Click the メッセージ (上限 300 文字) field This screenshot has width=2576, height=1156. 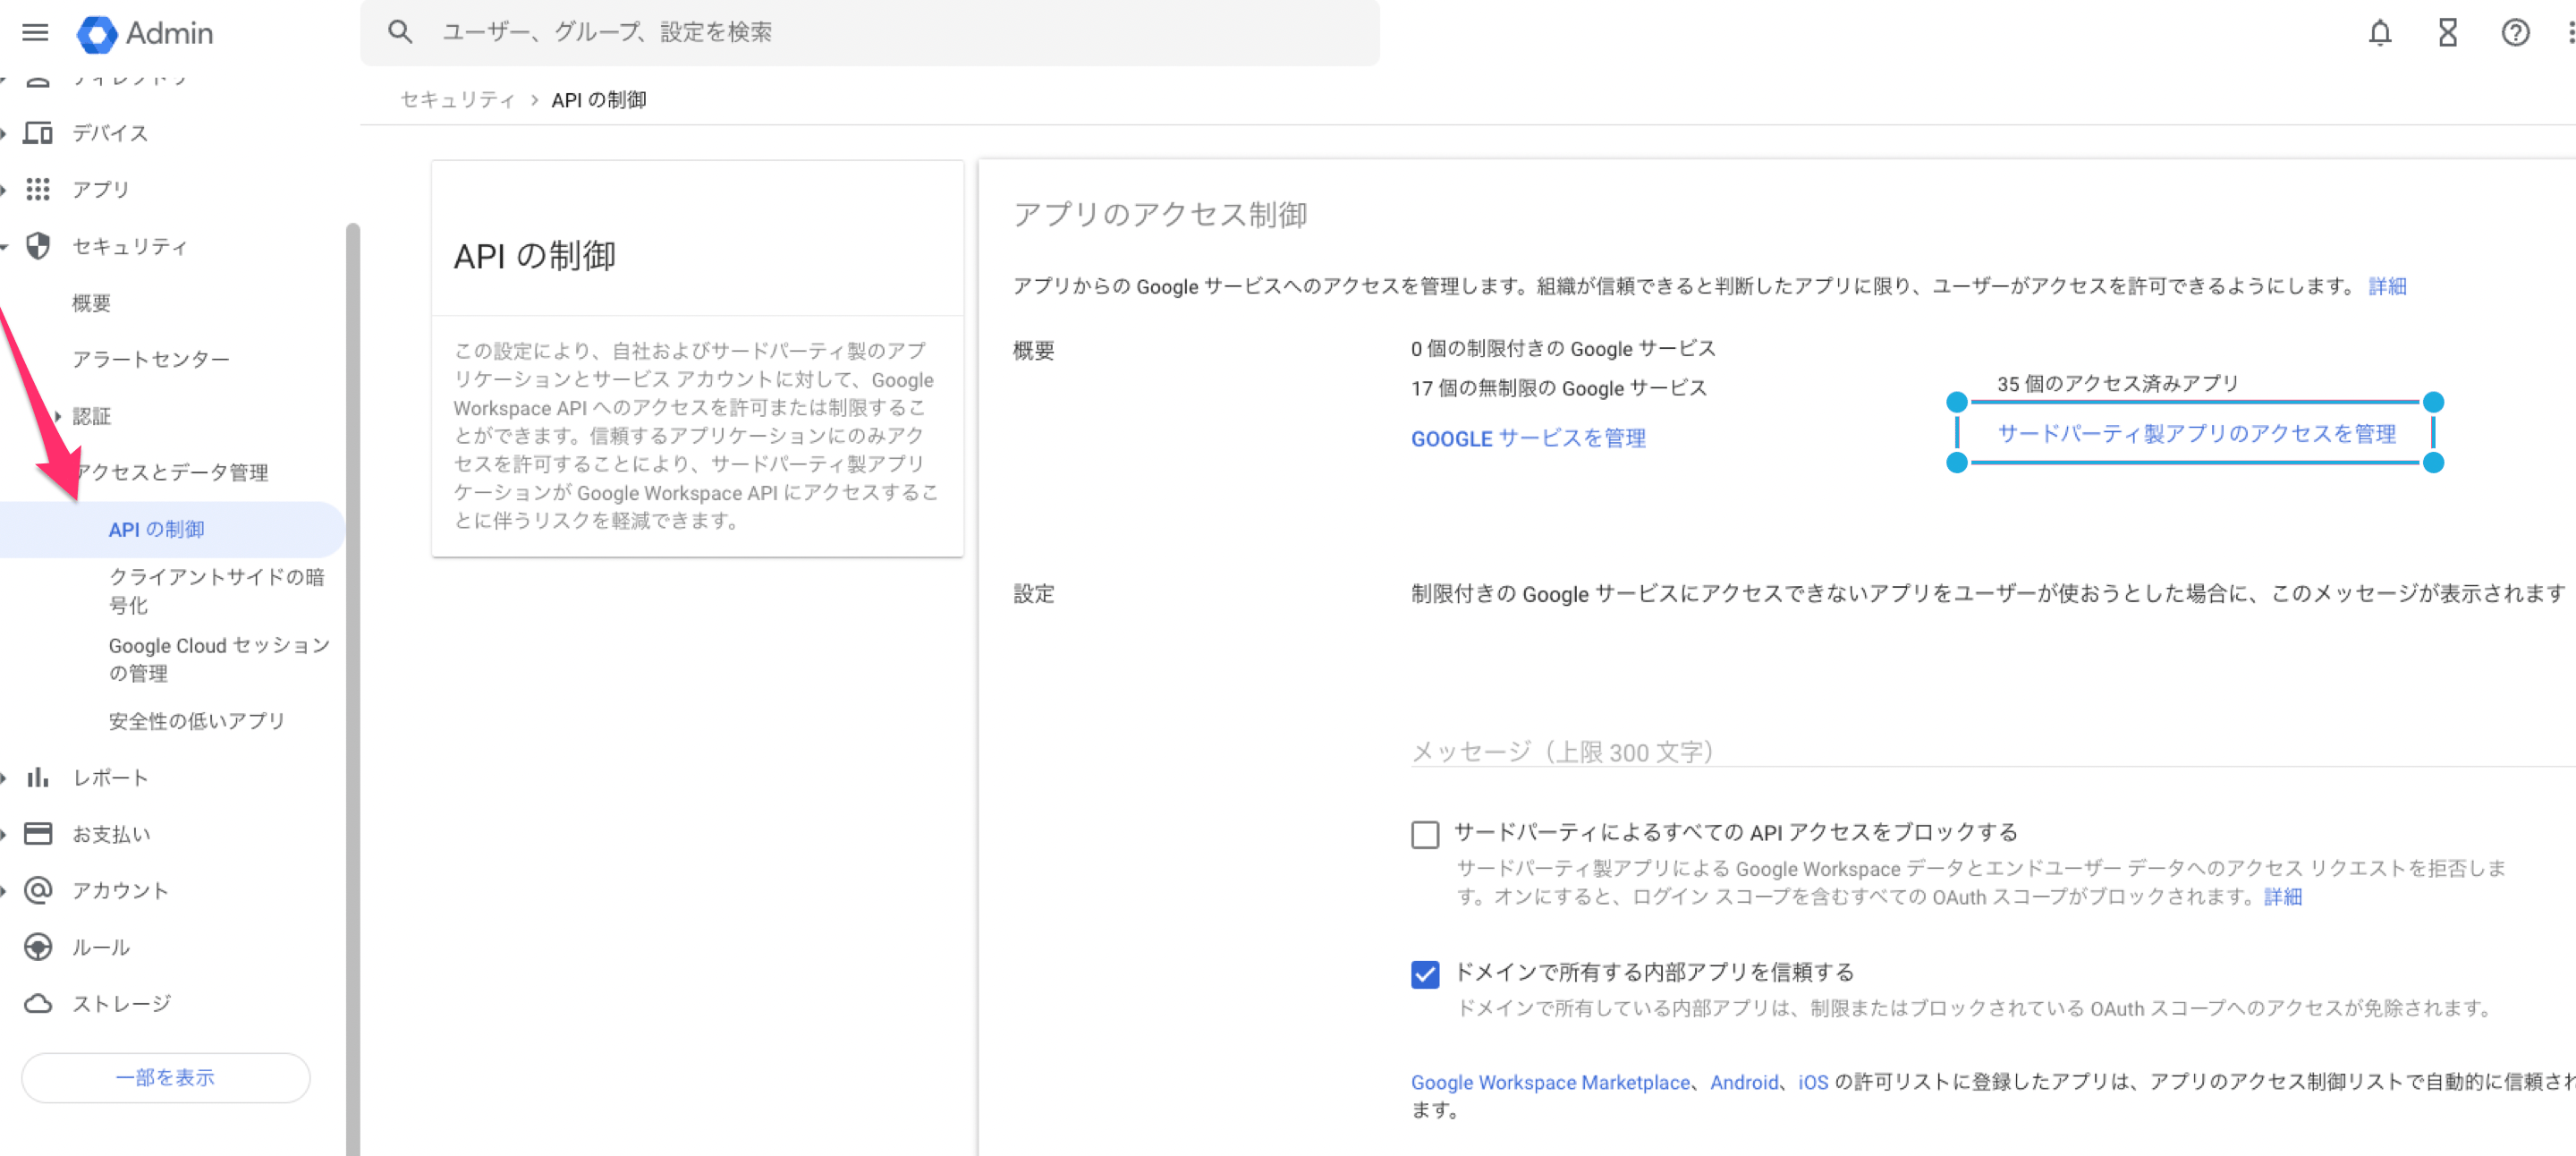pos(1992,751)
